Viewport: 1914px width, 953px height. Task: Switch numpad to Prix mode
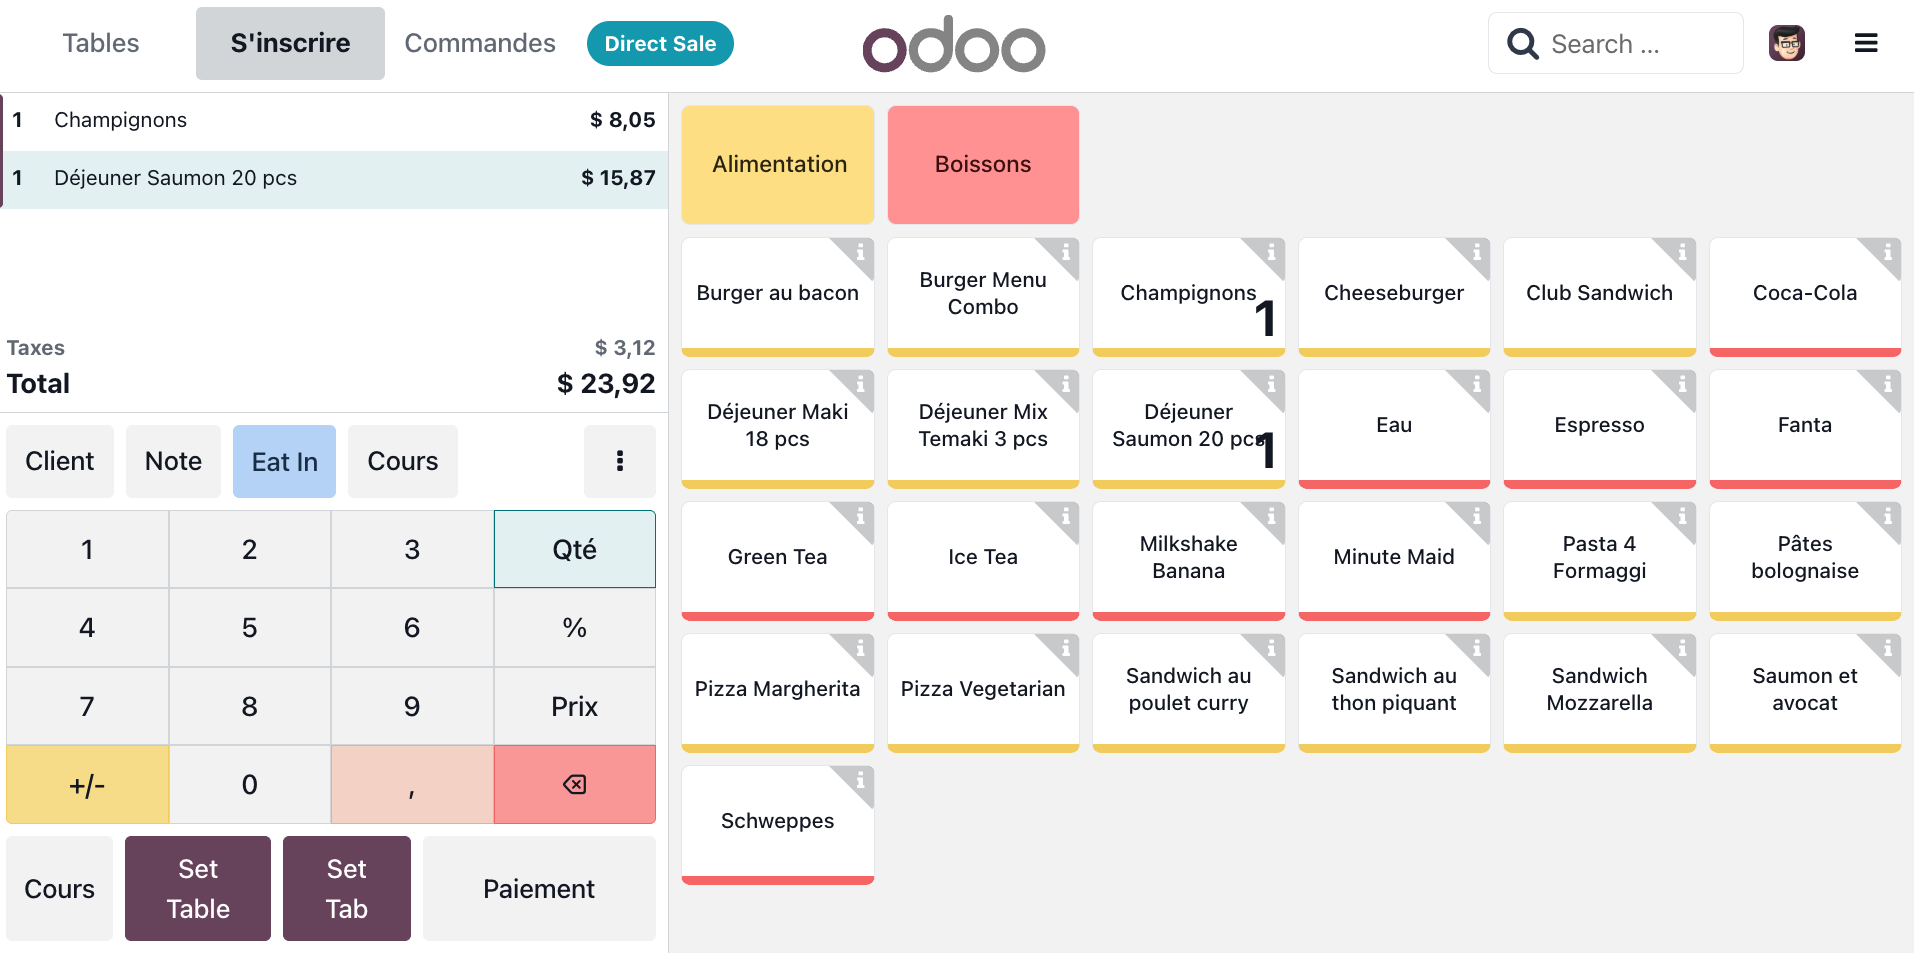tap(574, 707)
